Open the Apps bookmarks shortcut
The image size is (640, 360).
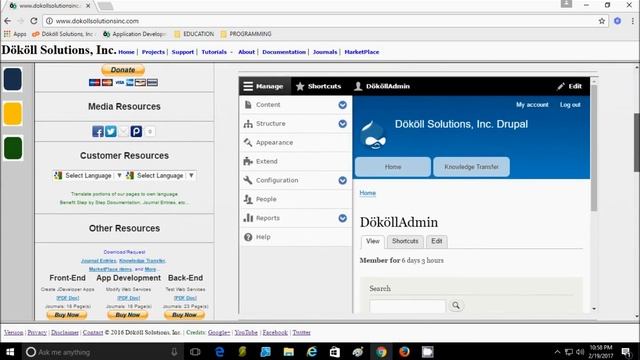tap(15, 34)
